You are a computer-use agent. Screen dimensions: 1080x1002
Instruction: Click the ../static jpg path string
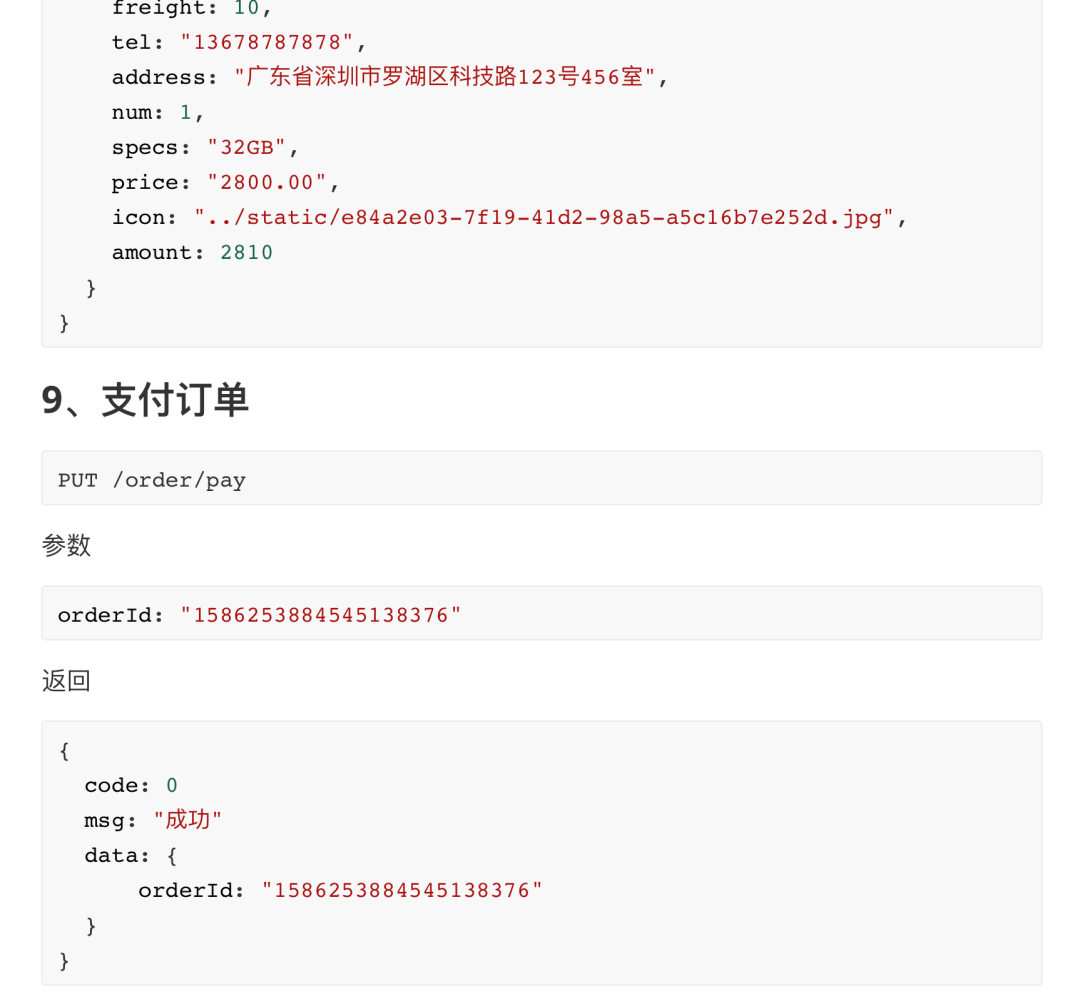pos(544,217)
